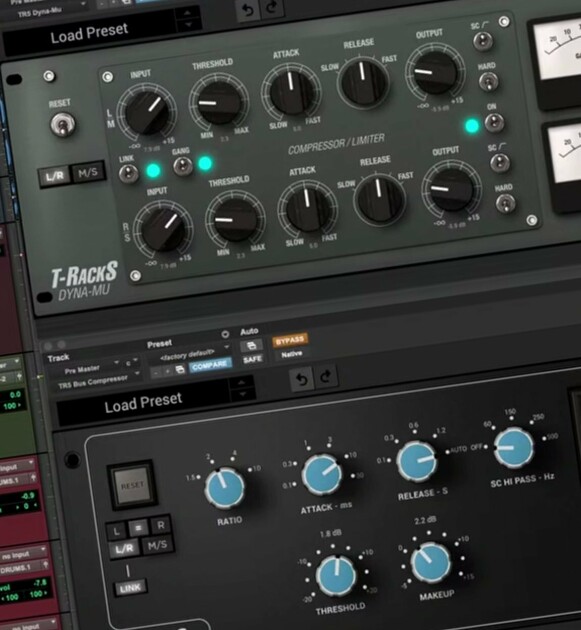Click the Bus Compressor preset up arrow
This screenshot has height=630, width=581.
241,382
